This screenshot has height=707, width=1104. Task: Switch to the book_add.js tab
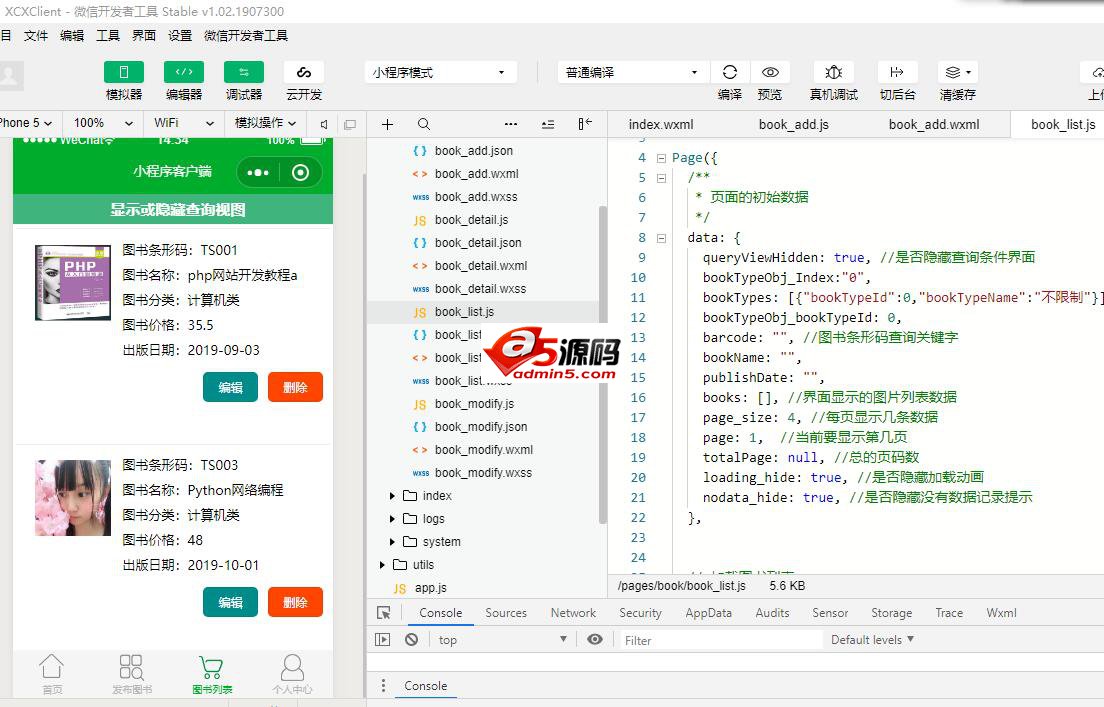point(793,124)
